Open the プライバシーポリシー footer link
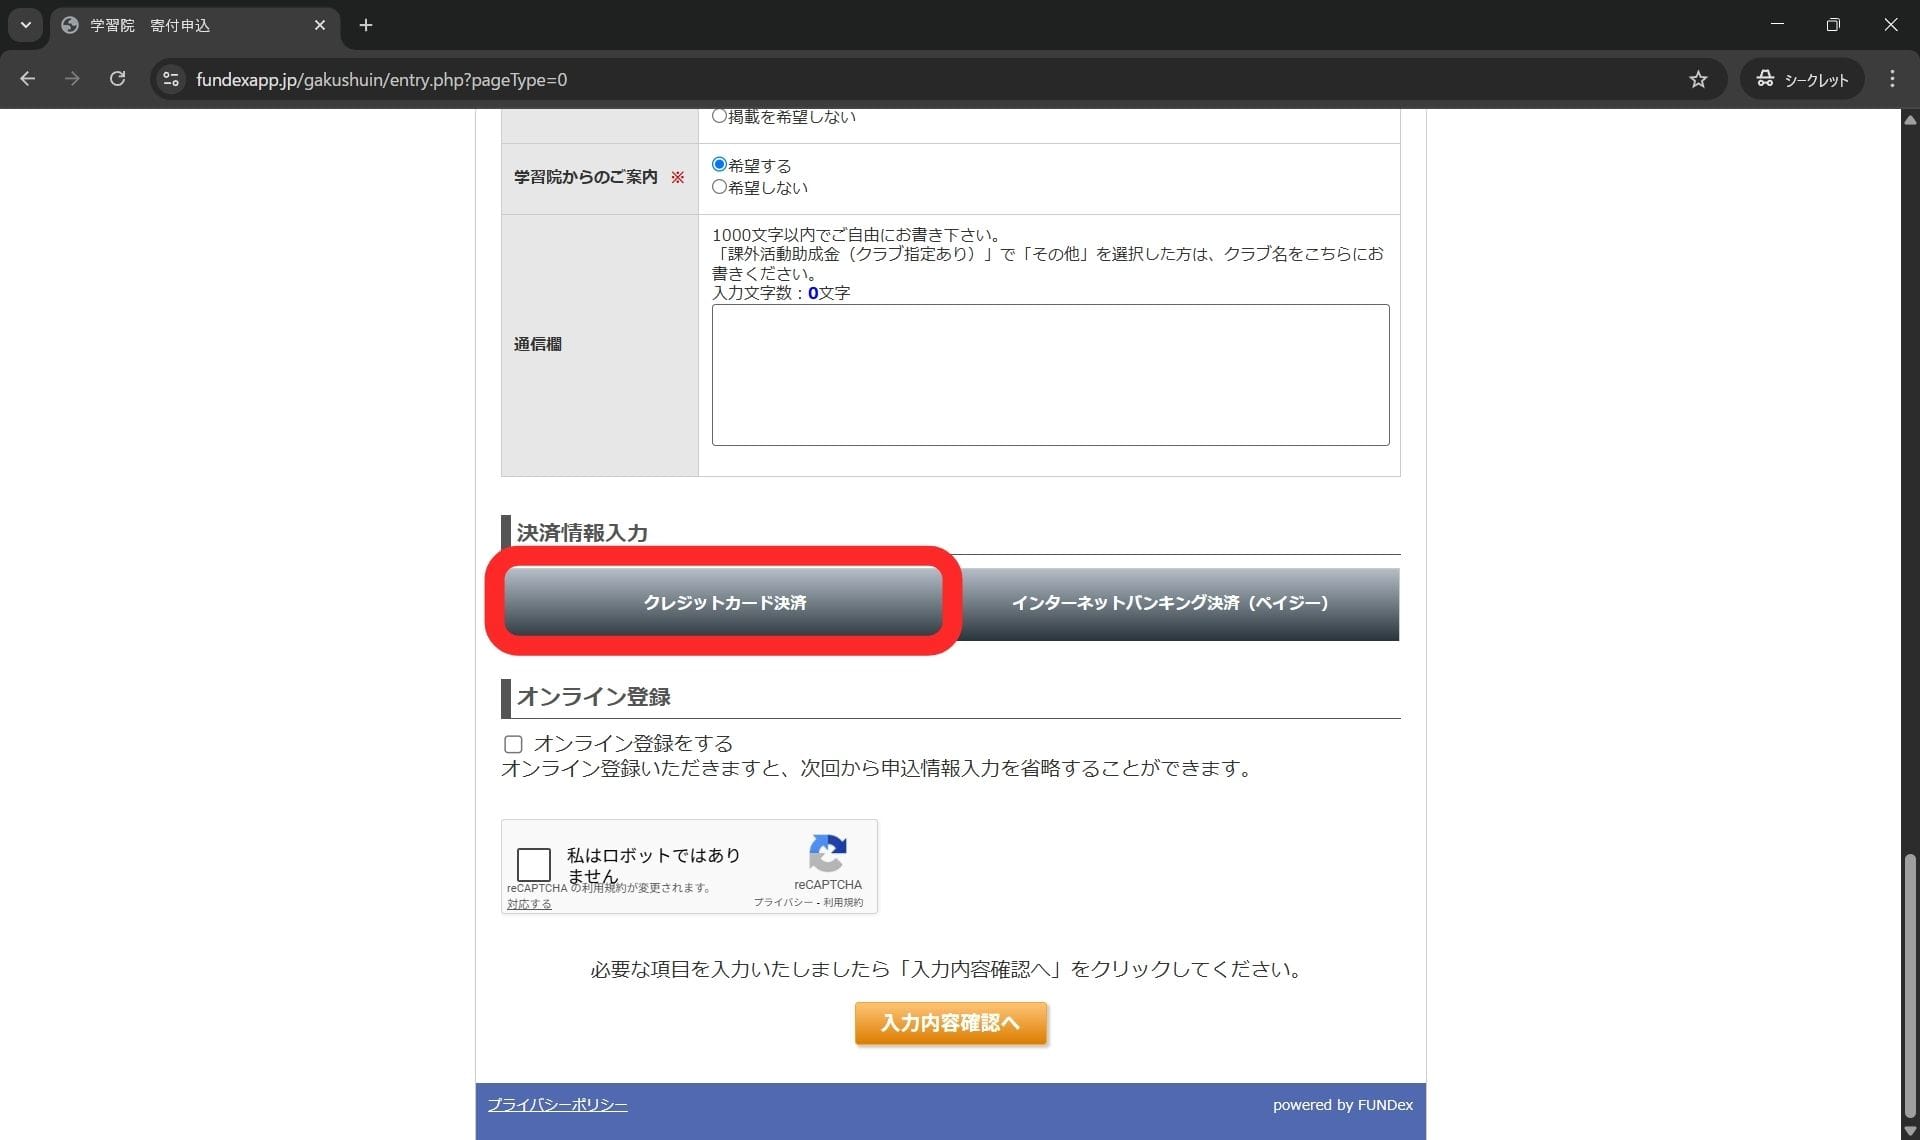The width and height of the screenshot is (1920, 1140). (x=557, y=1105)
